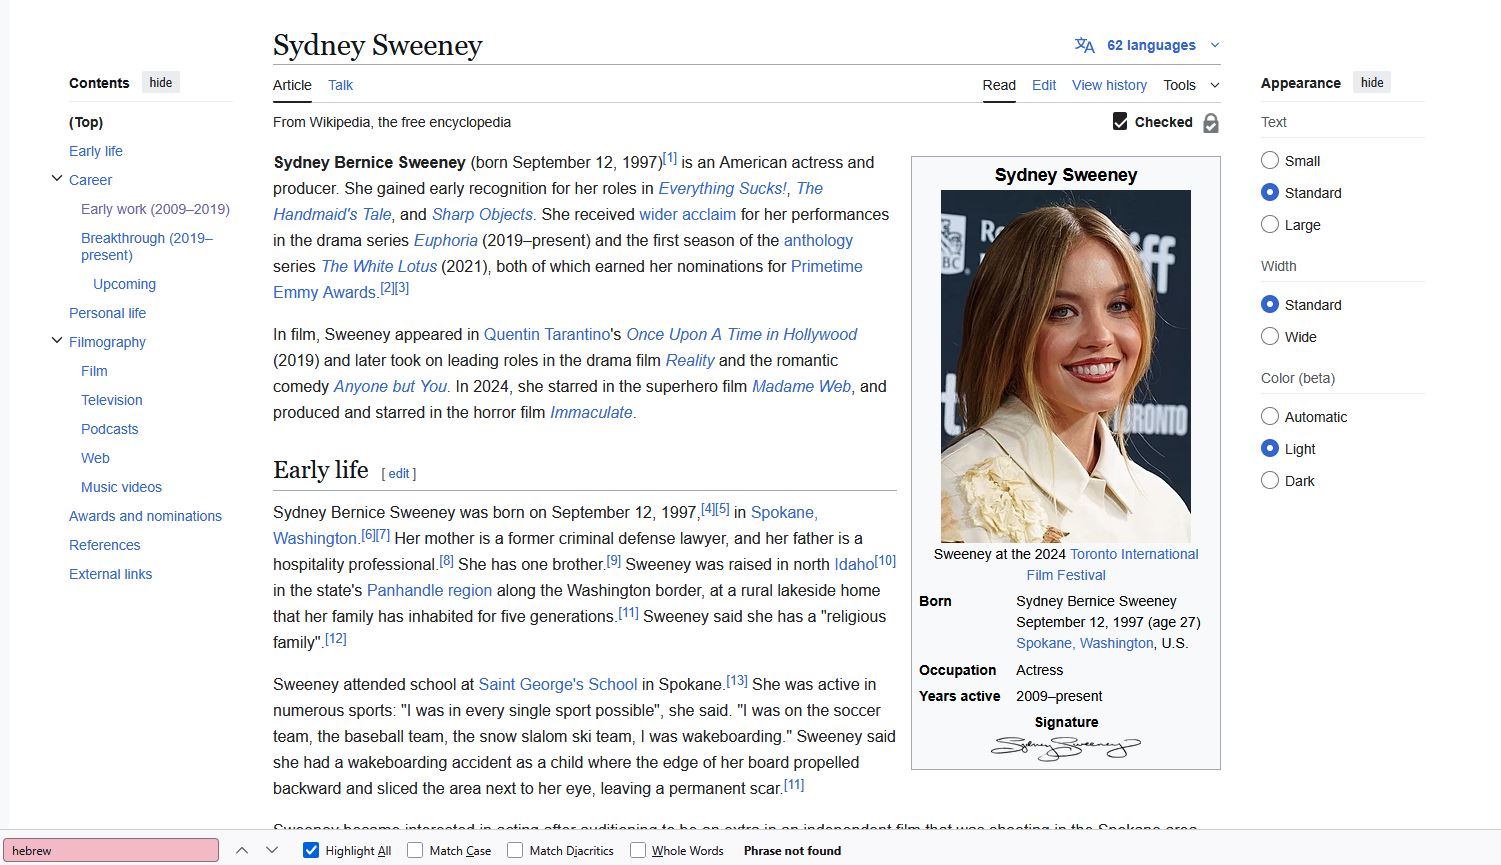This screenshot has height=865, width=1501.
Task: Jump to (Top) in contents
Action: click(86, 122)
